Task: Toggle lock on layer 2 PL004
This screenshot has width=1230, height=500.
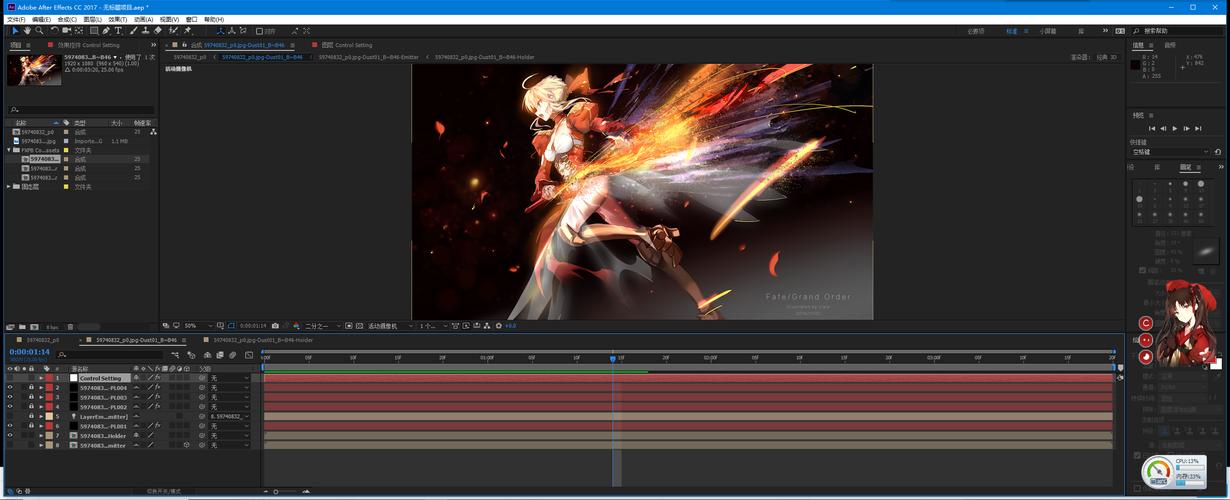Action: click(x=31, y=388)
